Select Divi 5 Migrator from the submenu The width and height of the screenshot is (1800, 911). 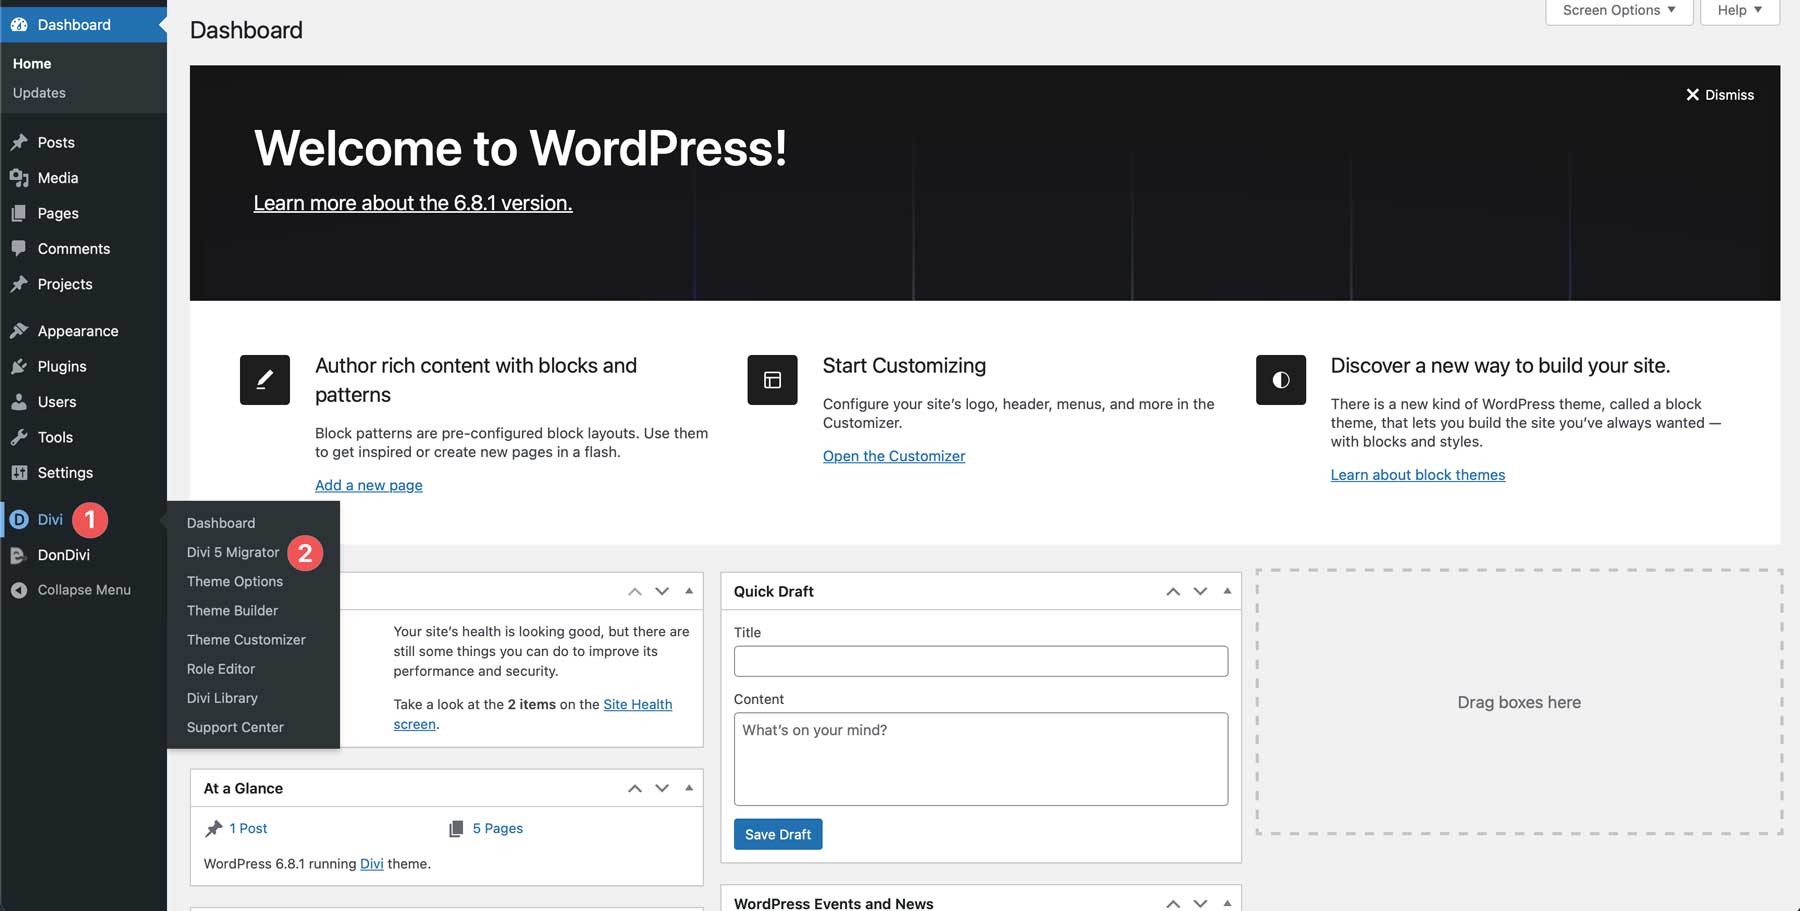click(233, 552)
